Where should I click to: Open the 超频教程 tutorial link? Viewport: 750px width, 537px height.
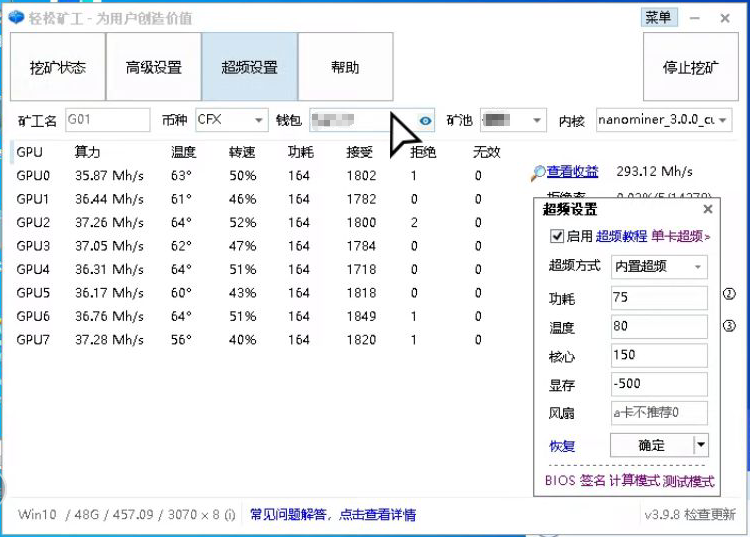point(621,237)
